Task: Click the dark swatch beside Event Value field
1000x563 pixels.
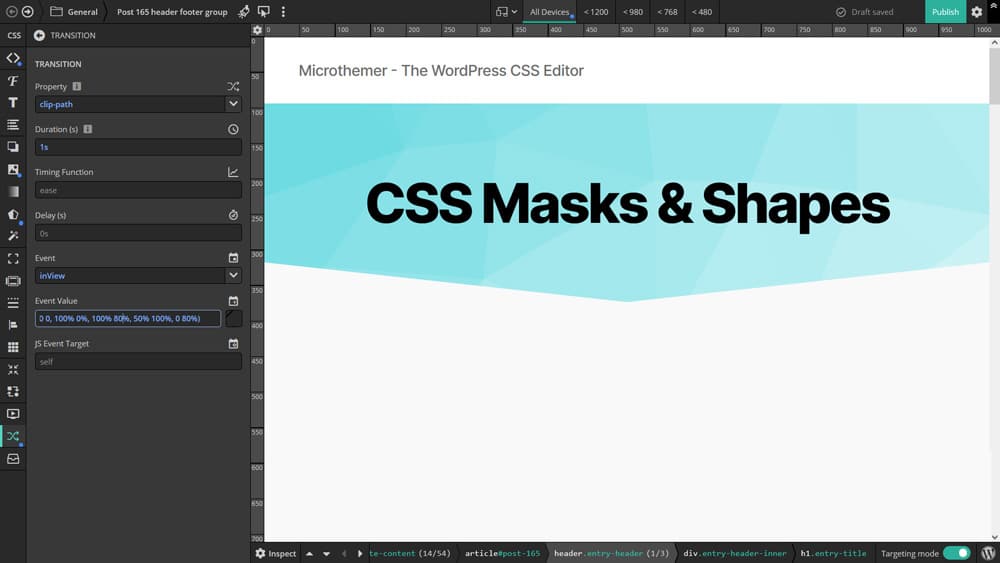Action: click(234, 318)
